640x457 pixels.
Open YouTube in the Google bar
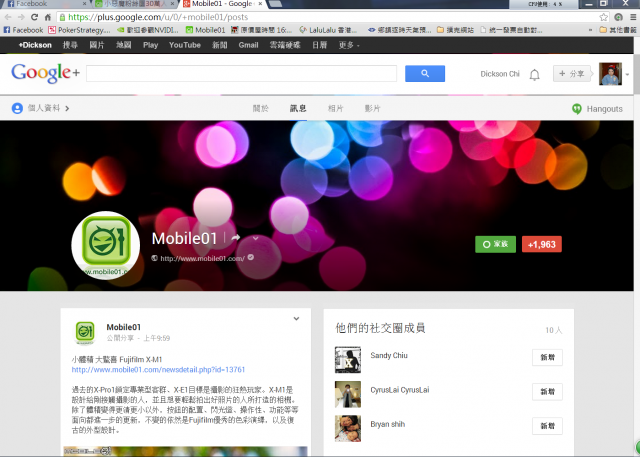[184, 45]
